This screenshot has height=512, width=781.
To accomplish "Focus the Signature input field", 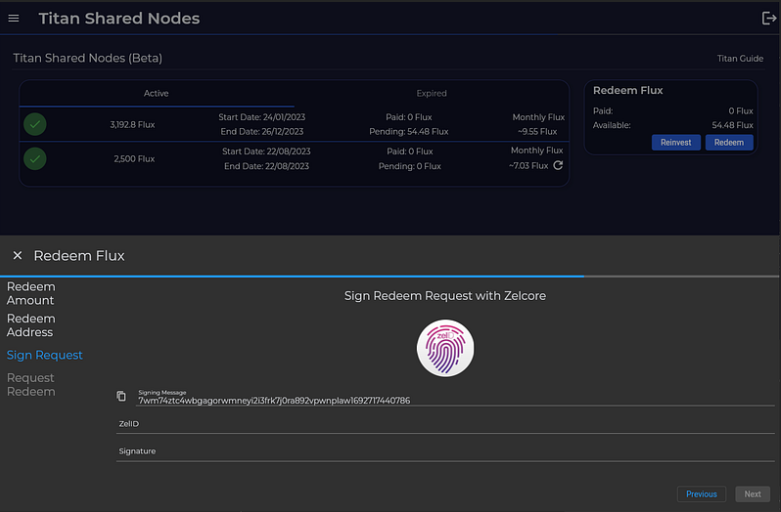I will coord(445,452).
